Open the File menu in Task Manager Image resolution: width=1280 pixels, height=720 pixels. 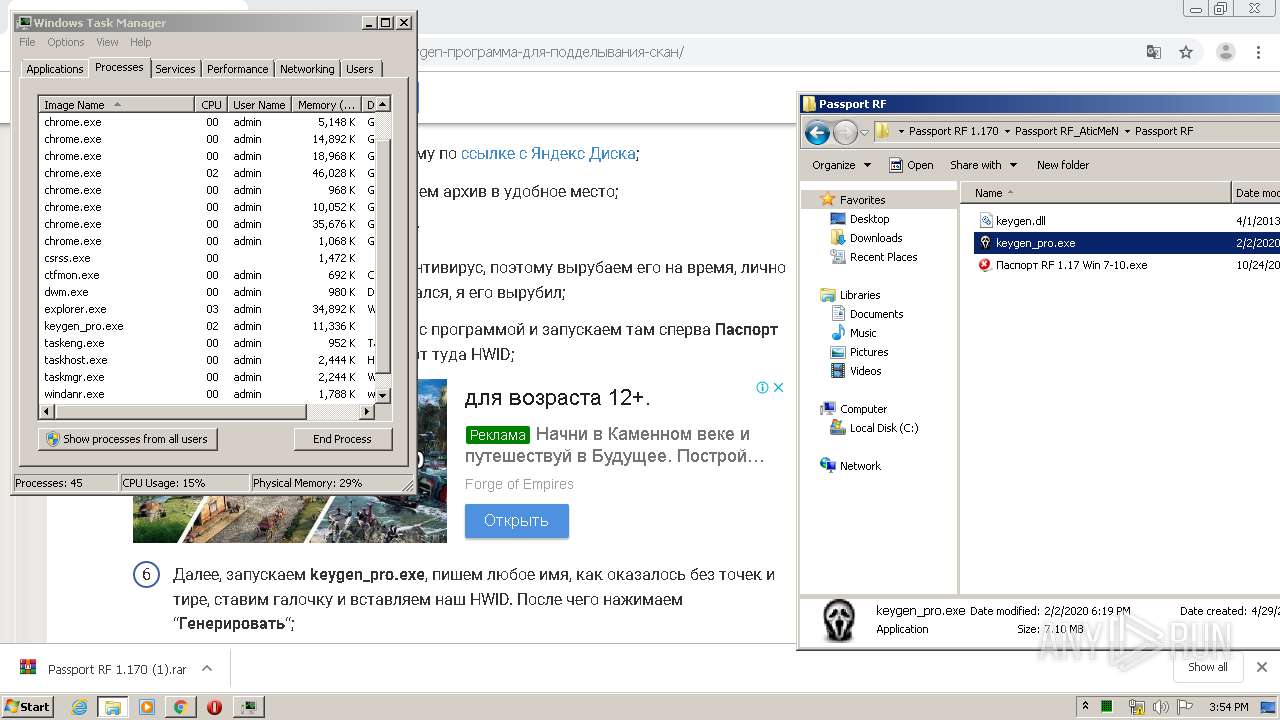pyautogui.click(x=27, y=42)
